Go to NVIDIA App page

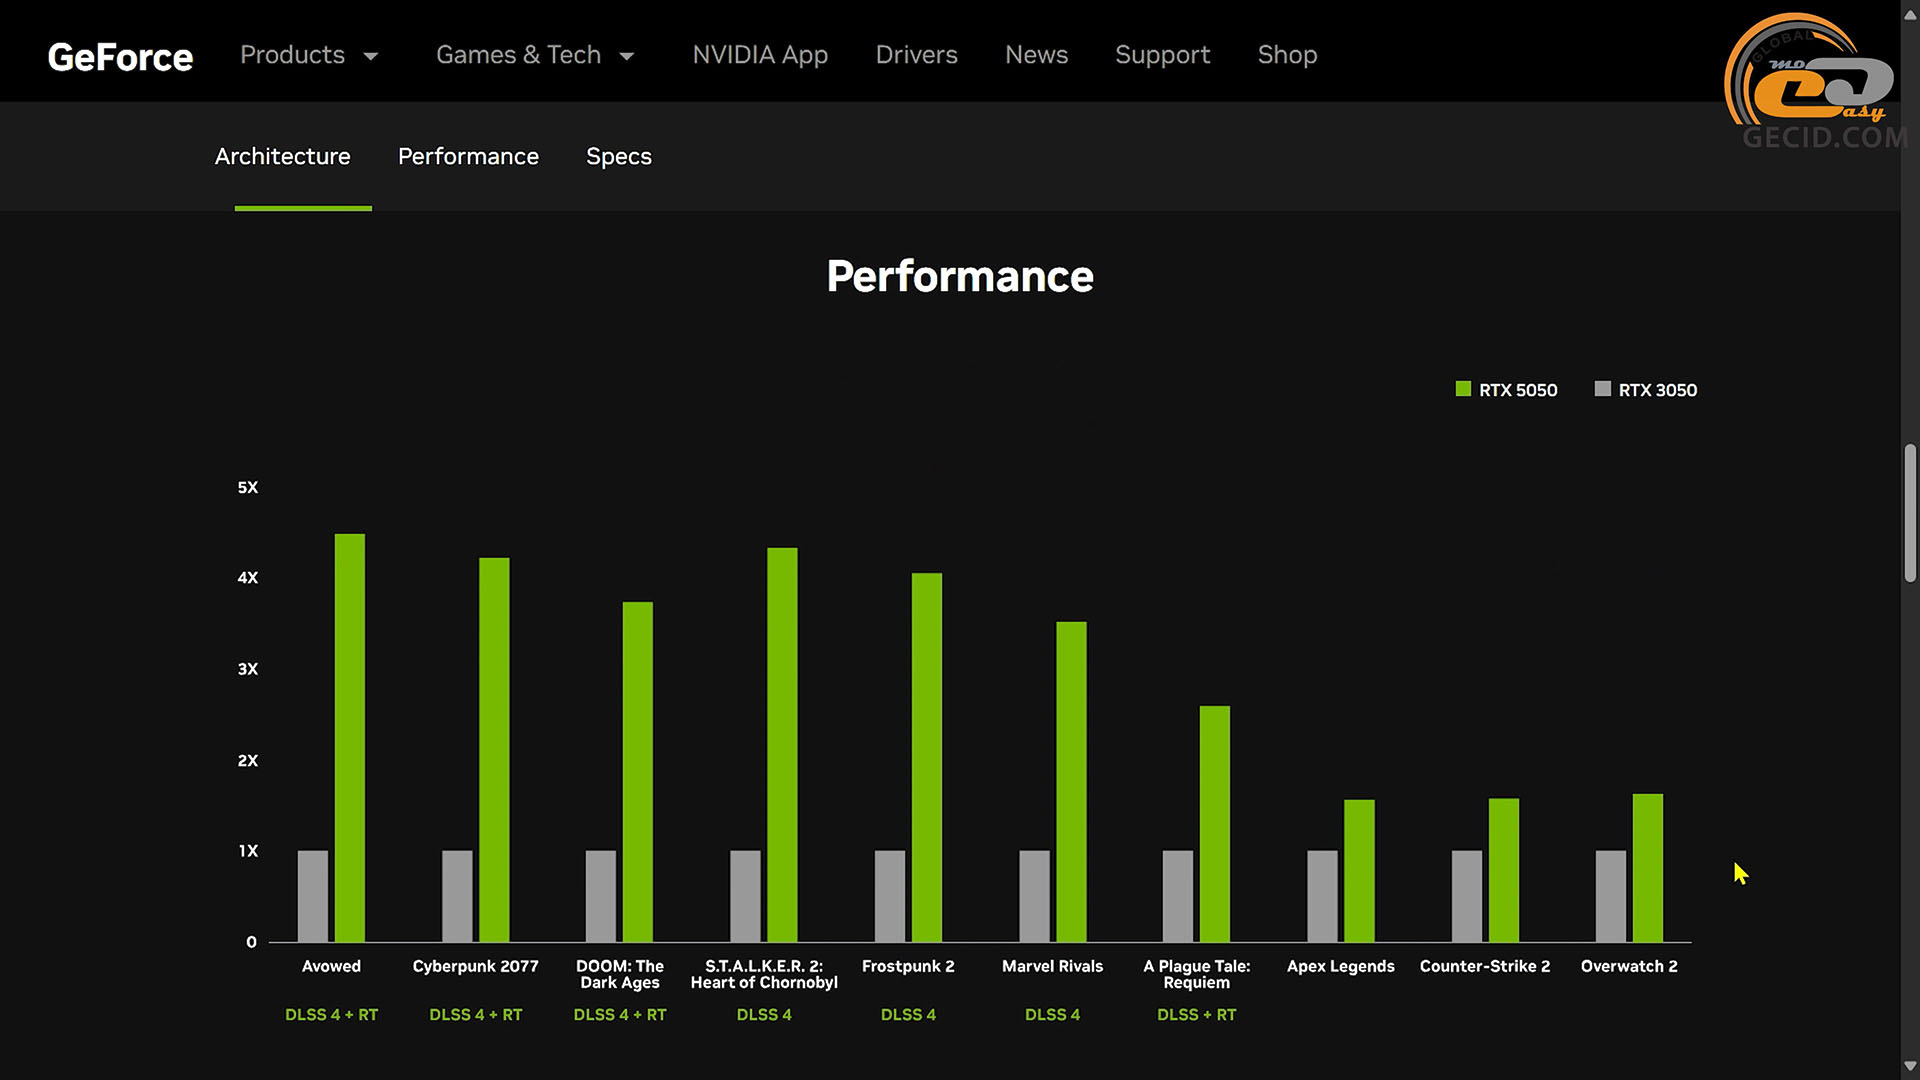pos(760,55)
